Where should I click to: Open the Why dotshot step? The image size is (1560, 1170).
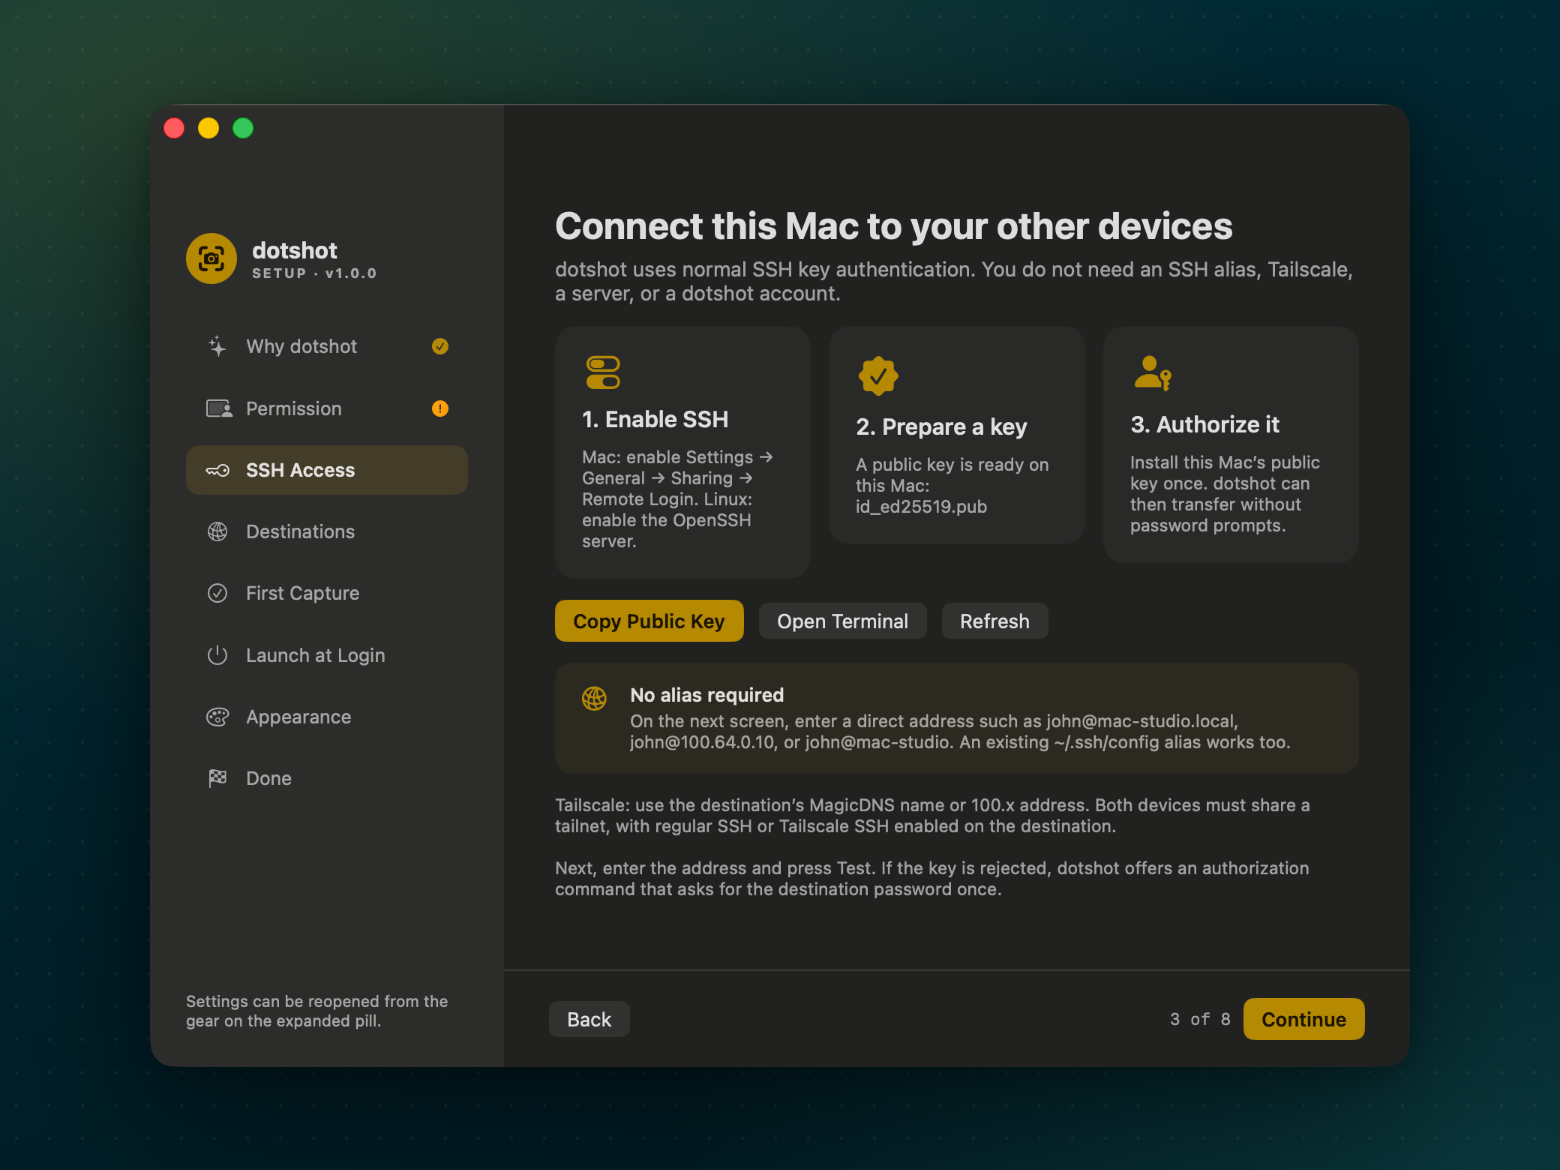(327, 346)
